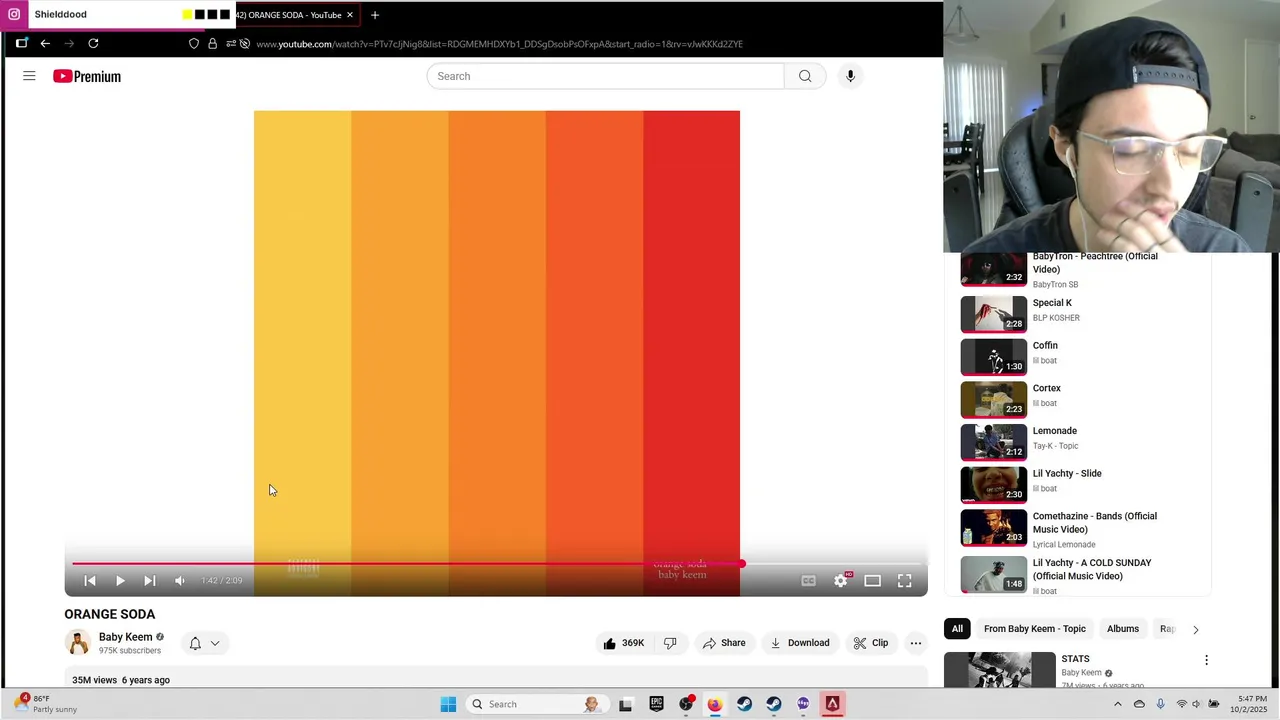1280x720 pixels.
Task: Select the All filter chip
Action: pyautogui.click(x=957, y=629)
